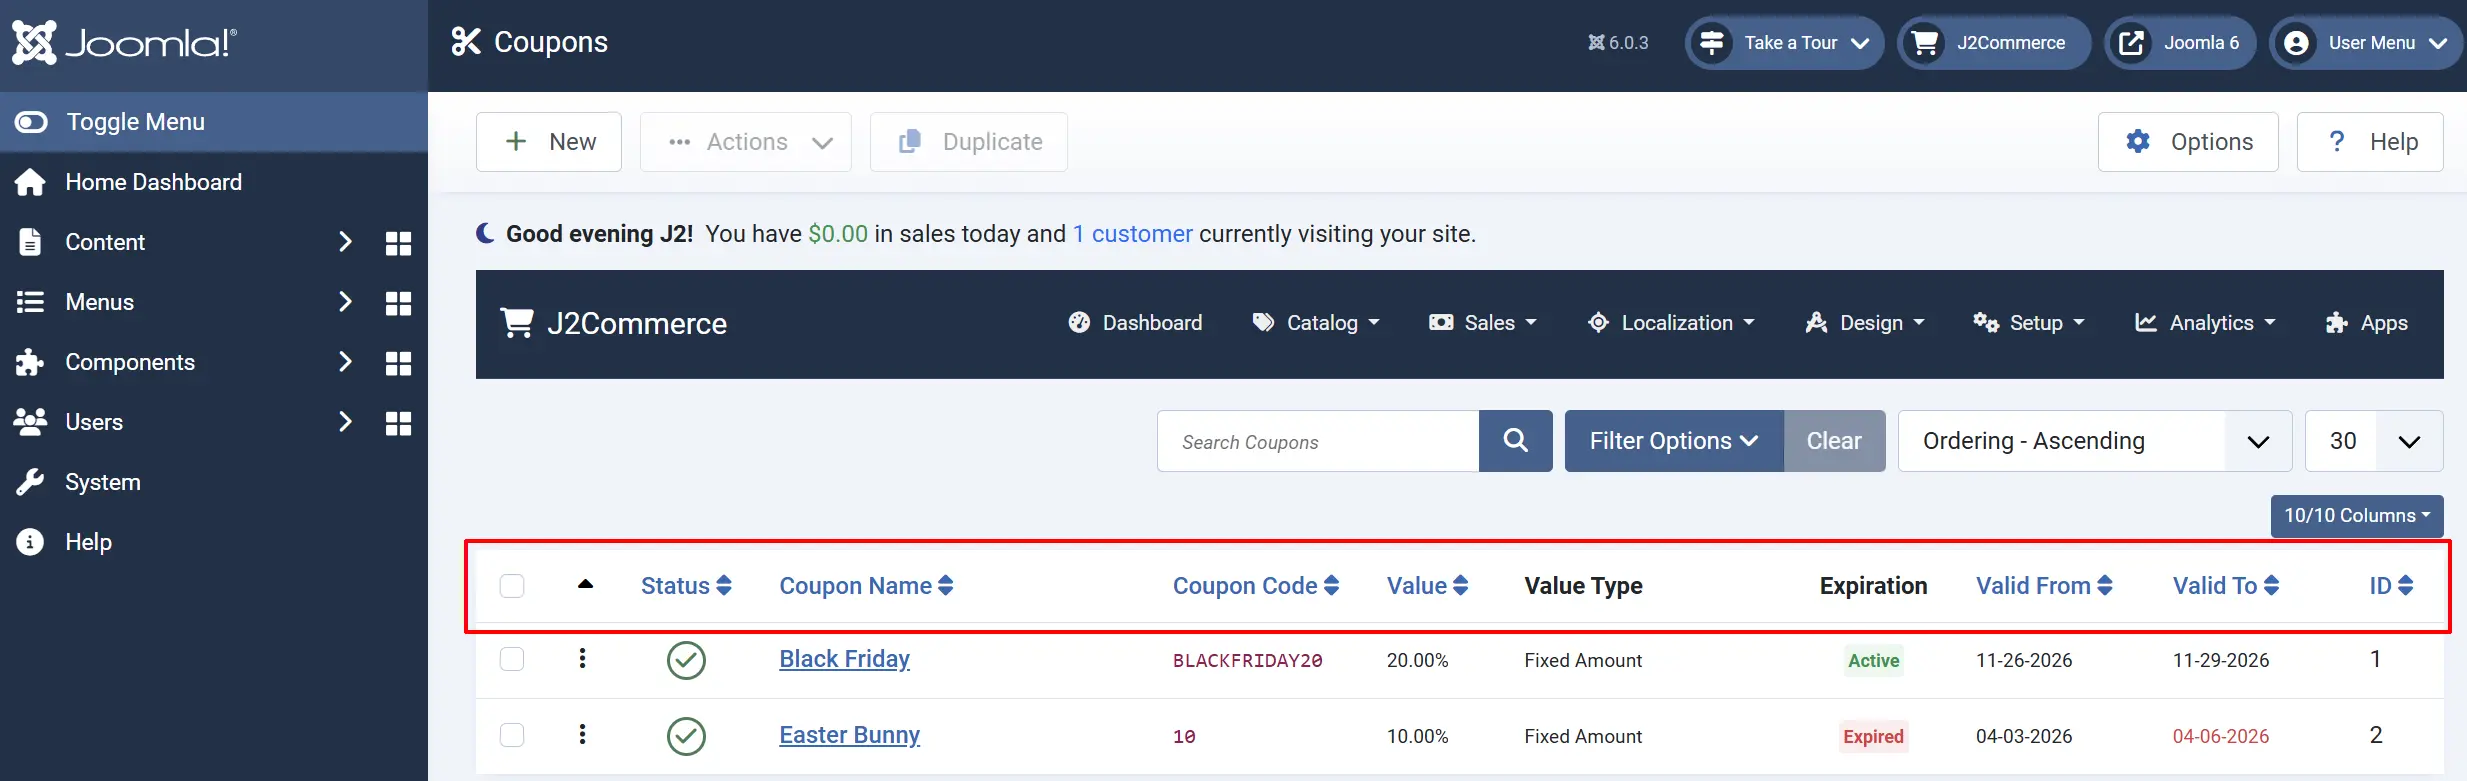Open the Black Friday coupon

844,659
